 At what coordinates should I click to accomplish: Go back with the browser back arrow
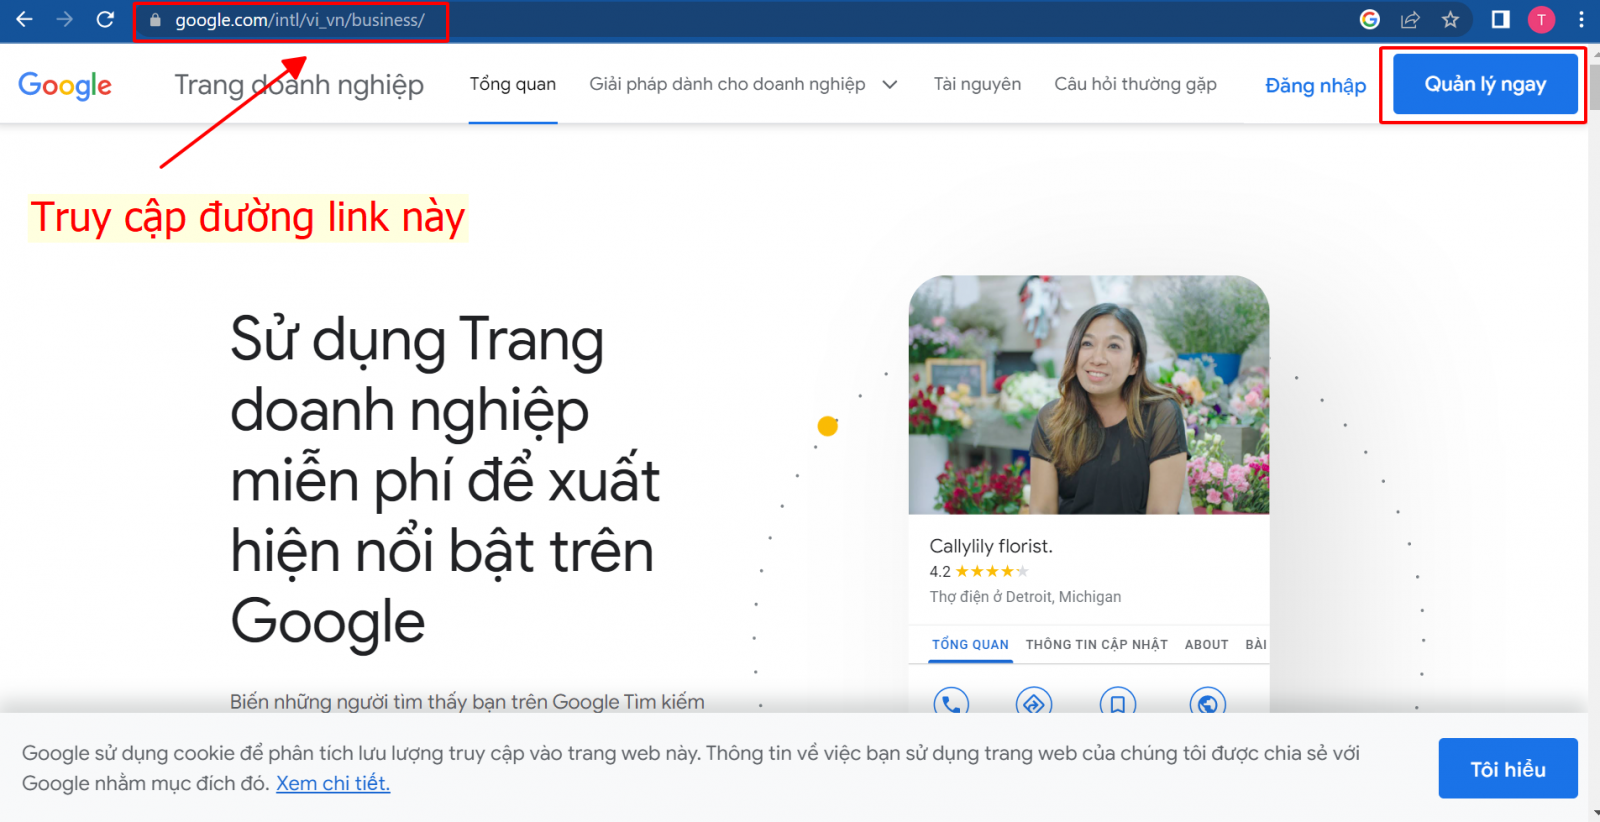pos(25,19)
